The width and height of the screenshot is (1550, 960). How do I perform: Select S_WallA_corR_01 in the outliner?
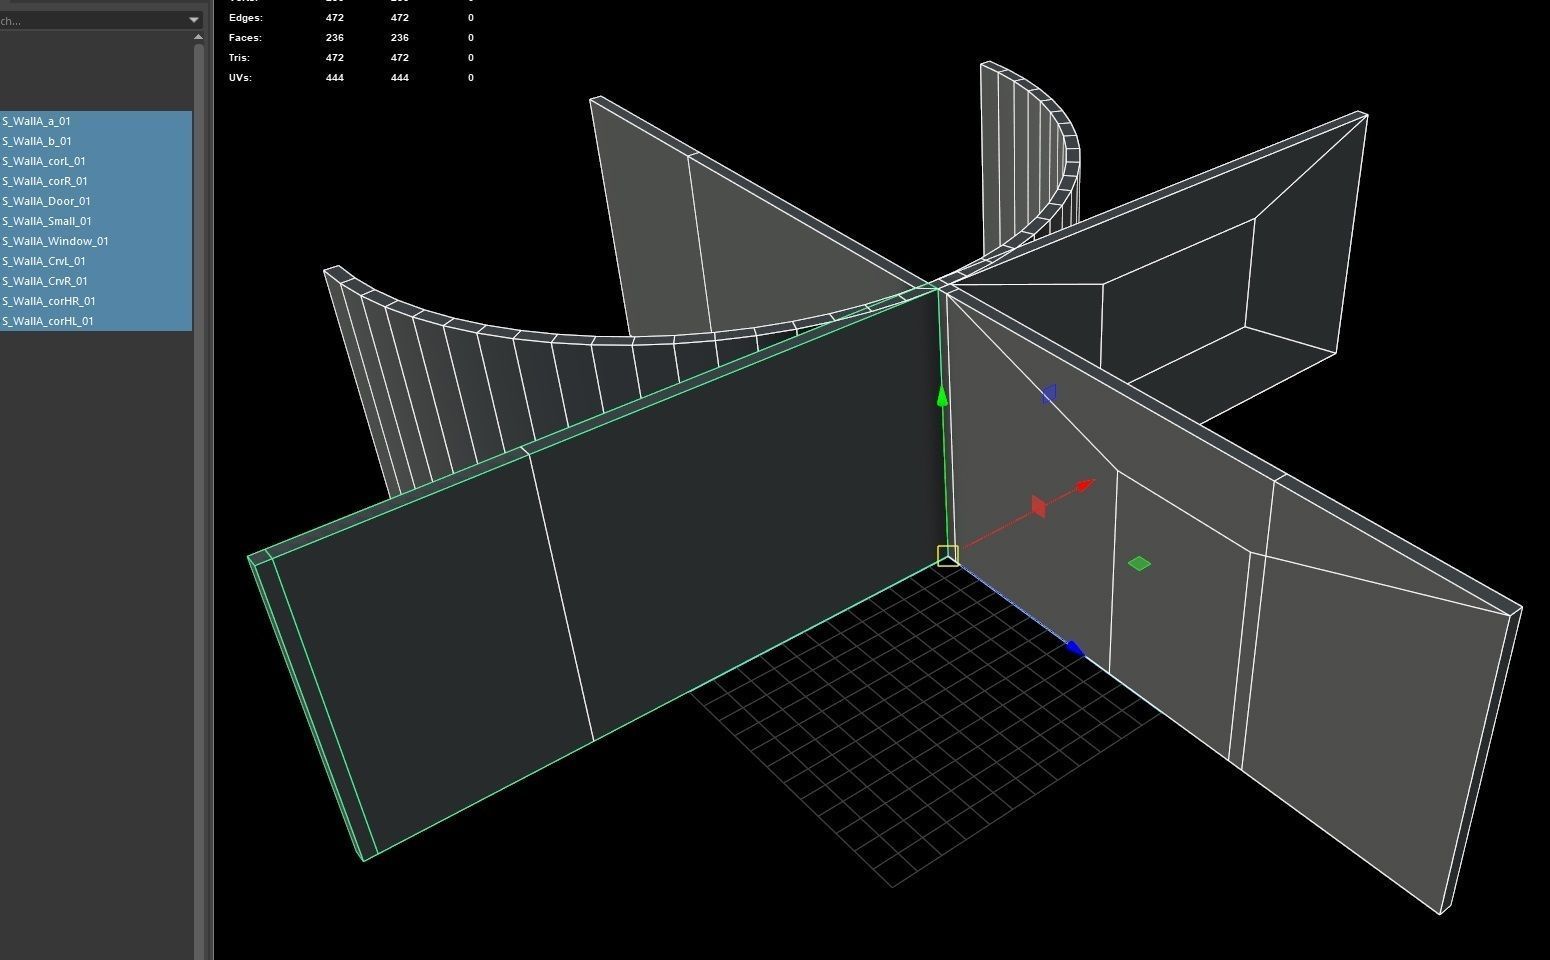96,181
